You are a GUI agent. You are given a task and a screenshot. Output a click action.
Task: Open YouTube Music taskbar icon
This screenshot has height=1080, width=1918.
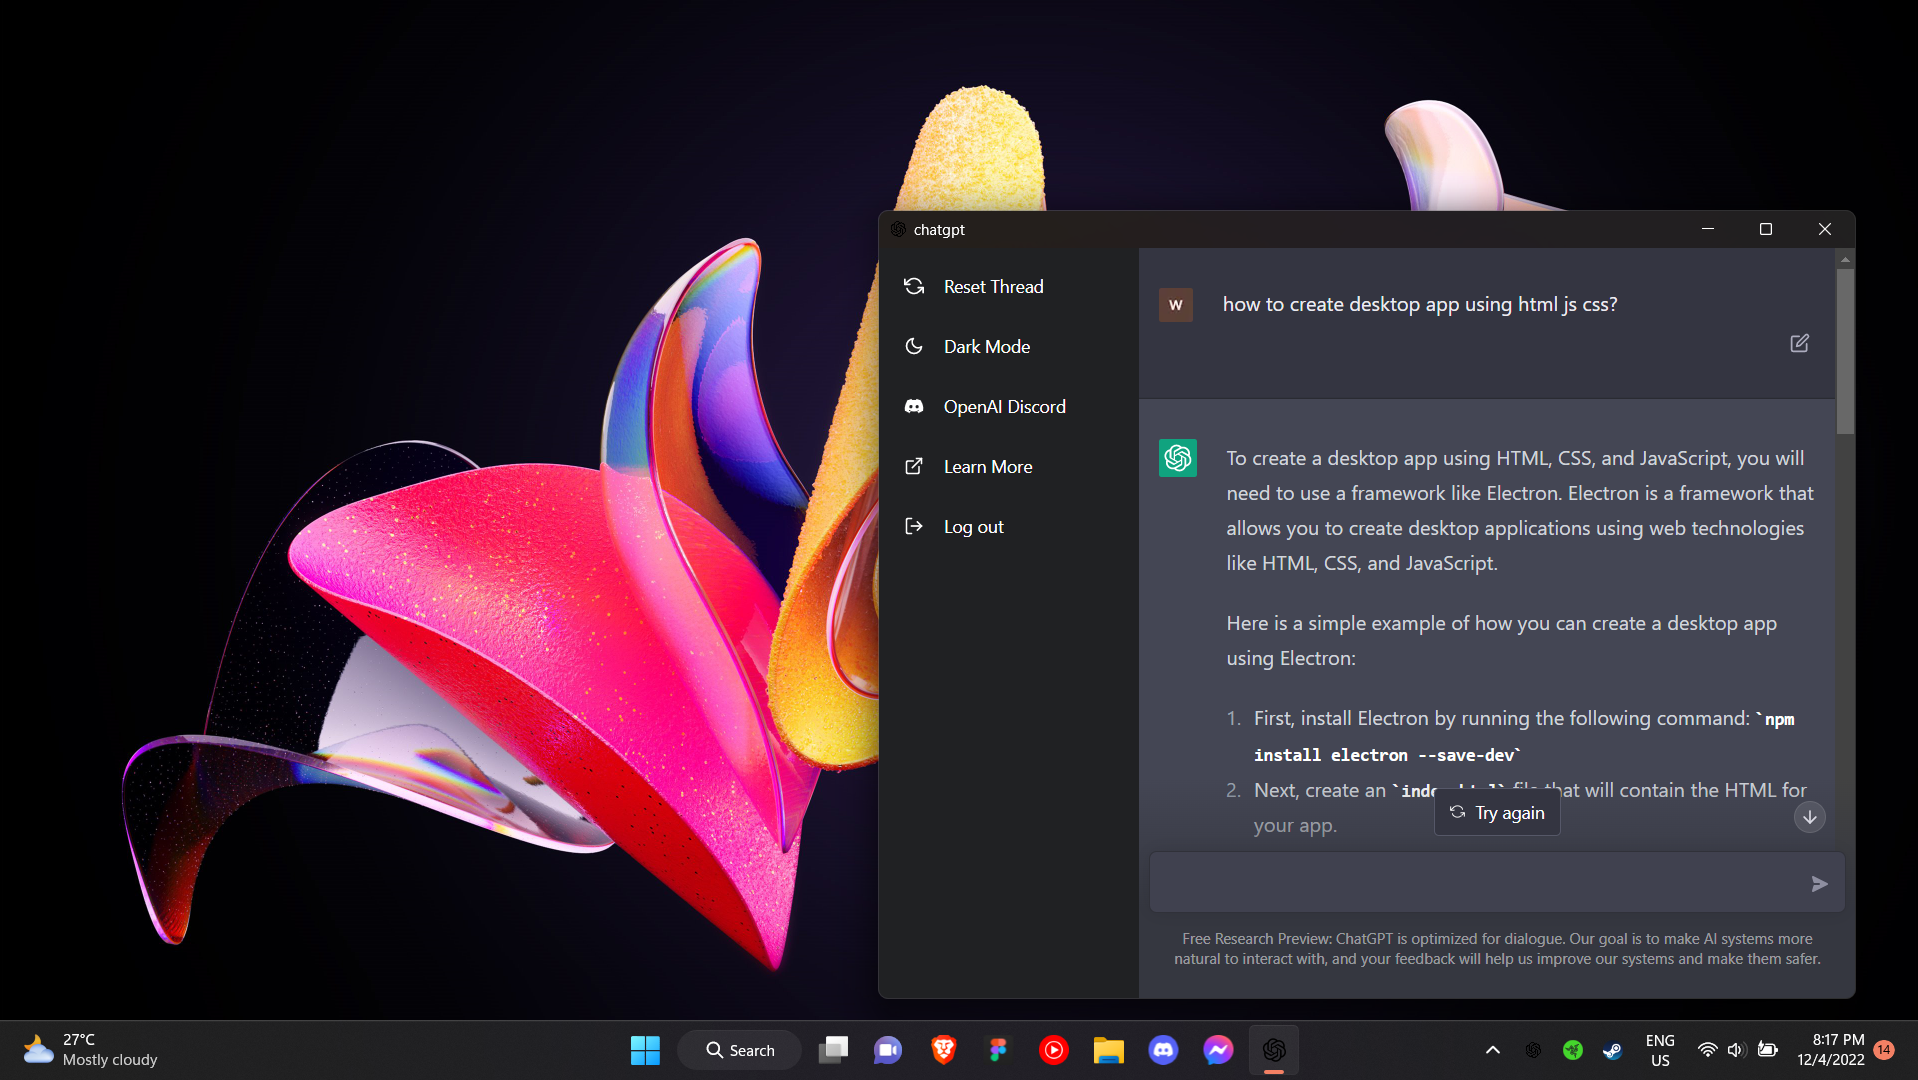tap(1053, 1050)
